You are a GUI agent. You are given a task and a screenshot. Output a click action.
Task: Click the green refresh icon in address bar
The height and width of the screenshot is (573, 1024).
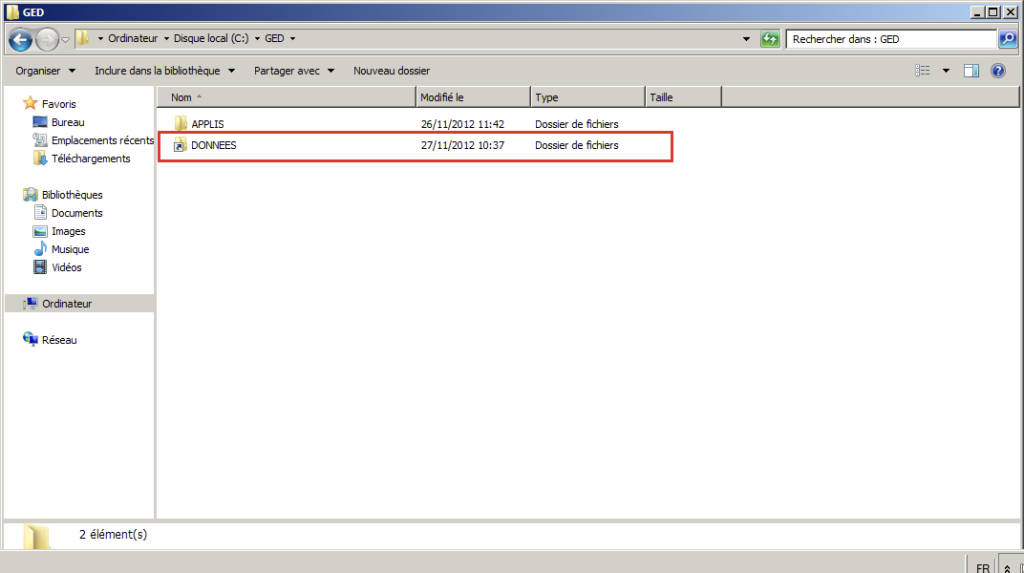point(769,39)
